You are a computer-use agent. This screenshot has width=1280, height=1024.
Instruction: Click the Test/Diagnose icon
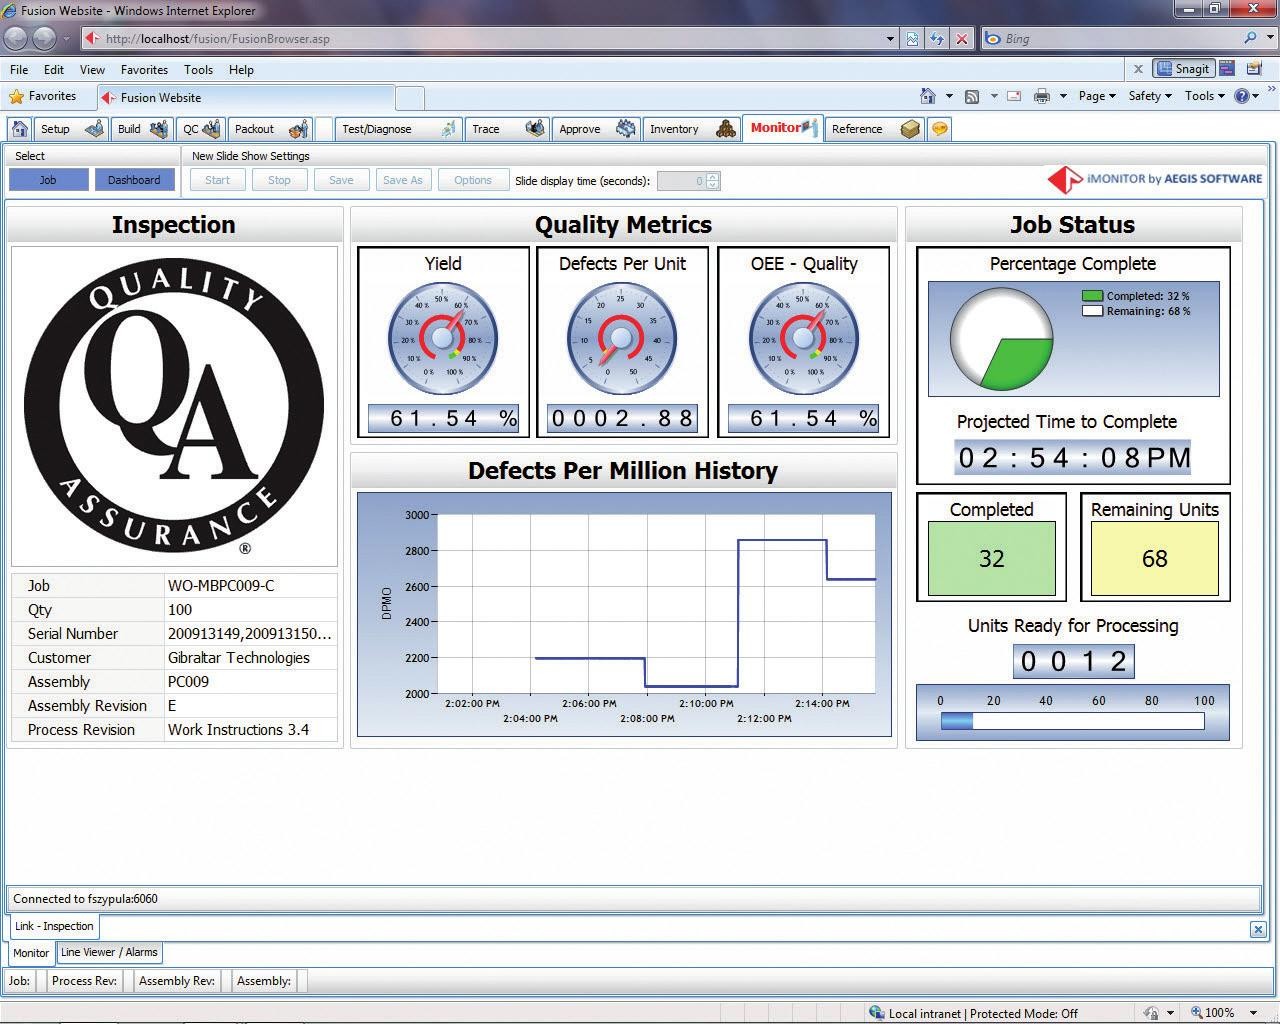point(448,129)
